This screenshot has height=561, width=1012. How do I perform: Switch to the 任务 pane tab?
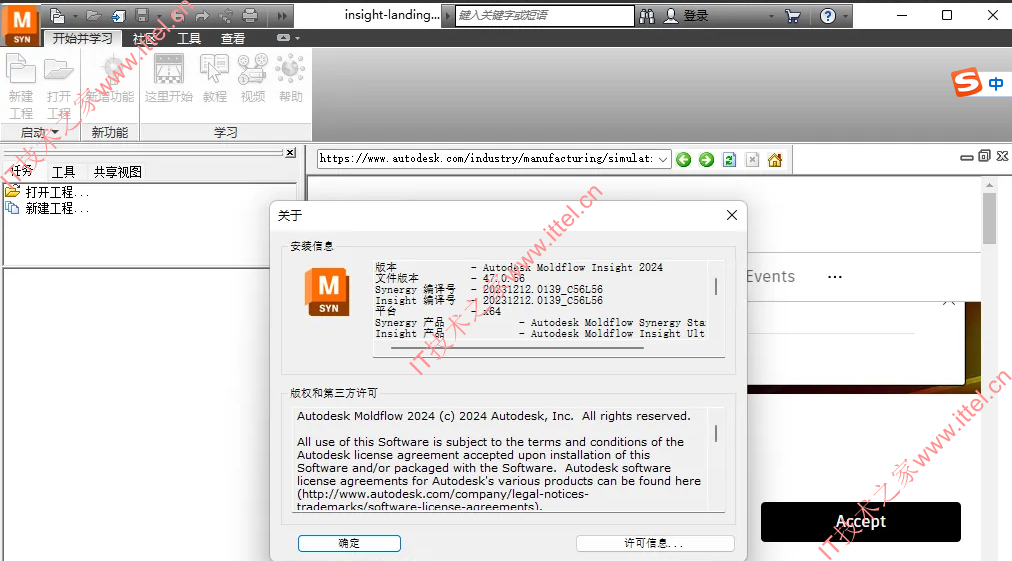pyautogui.click(x=21, y=172)
